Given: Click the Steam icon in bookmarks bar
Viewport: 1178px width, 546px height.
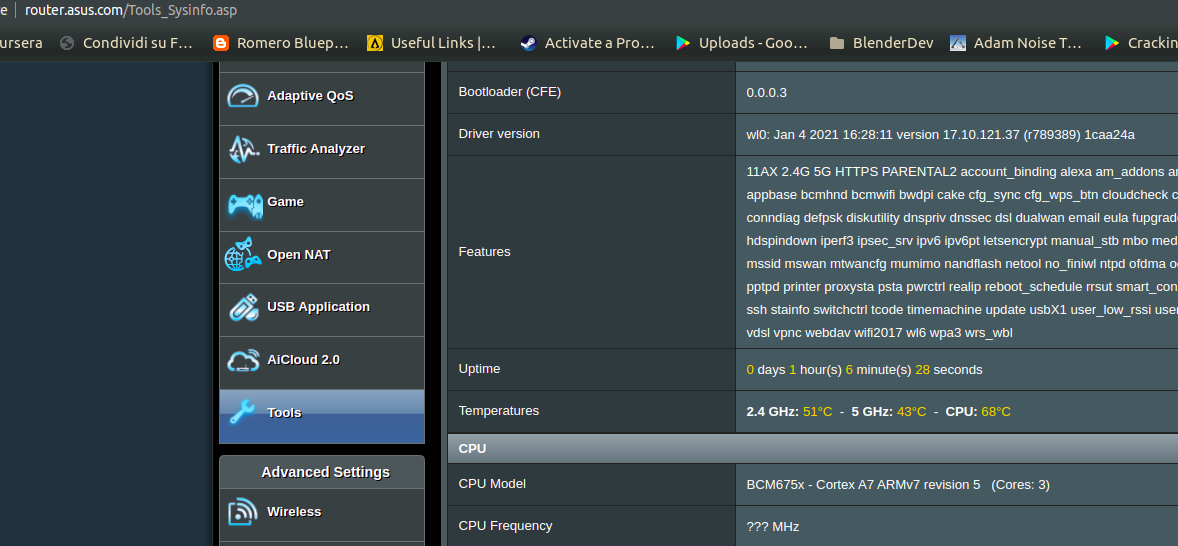Looking at the screenshot, I should 528,43.
